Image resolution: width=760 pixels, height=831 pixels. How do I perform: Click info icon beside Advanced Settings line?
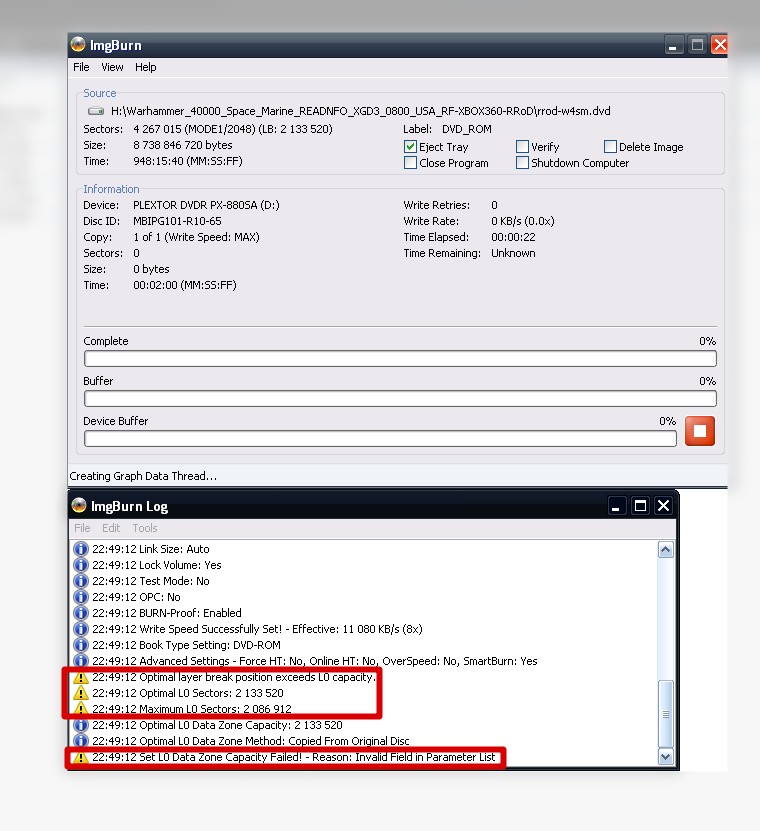[x=81, y=661]
